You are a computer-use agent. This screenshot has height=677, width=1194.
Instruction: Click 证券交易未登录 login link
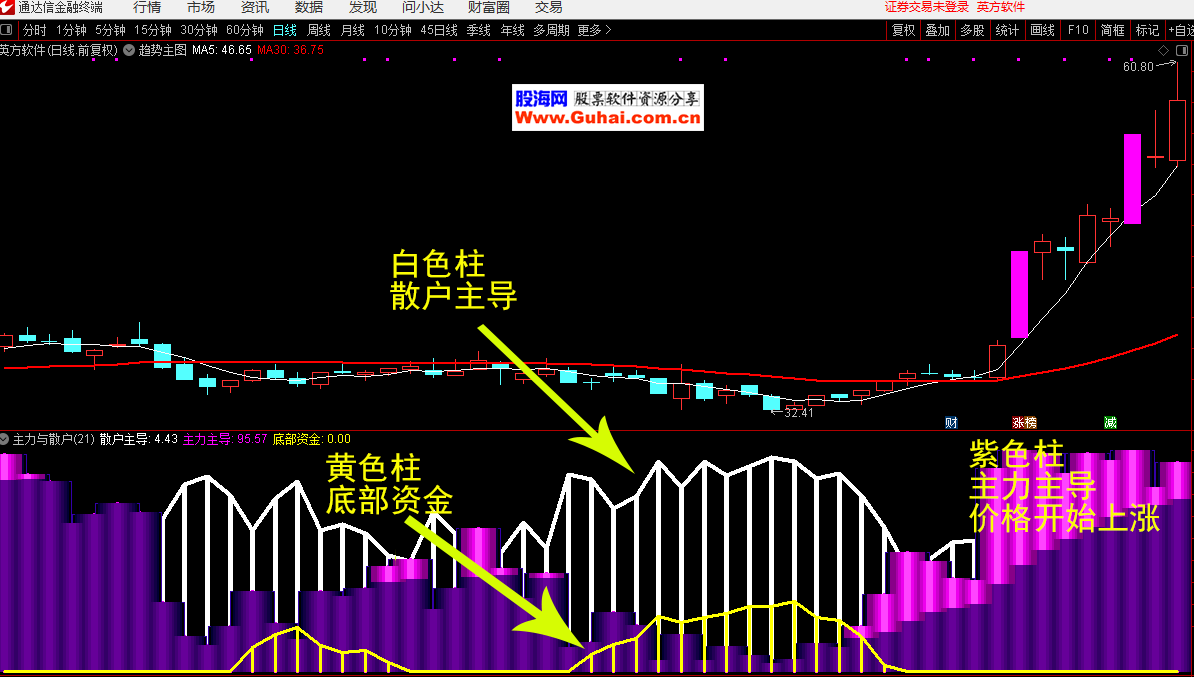point(927,8)
